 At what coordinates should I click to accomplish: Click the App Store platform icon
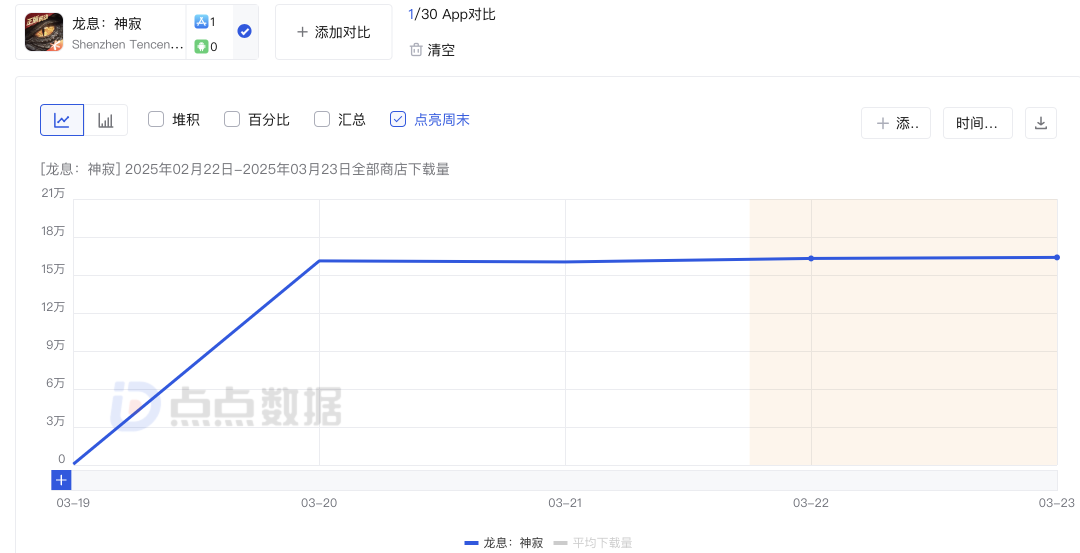point(201,21)
